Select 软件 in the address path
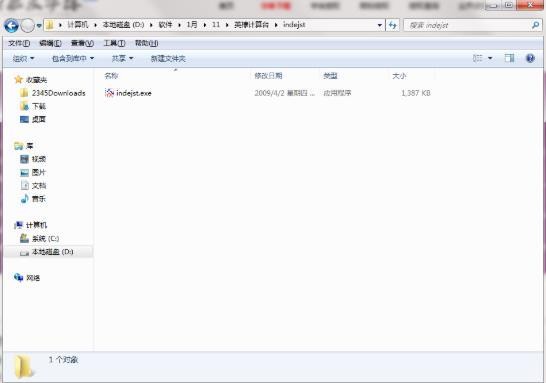The image size is (546, 383). click(165, 25)
